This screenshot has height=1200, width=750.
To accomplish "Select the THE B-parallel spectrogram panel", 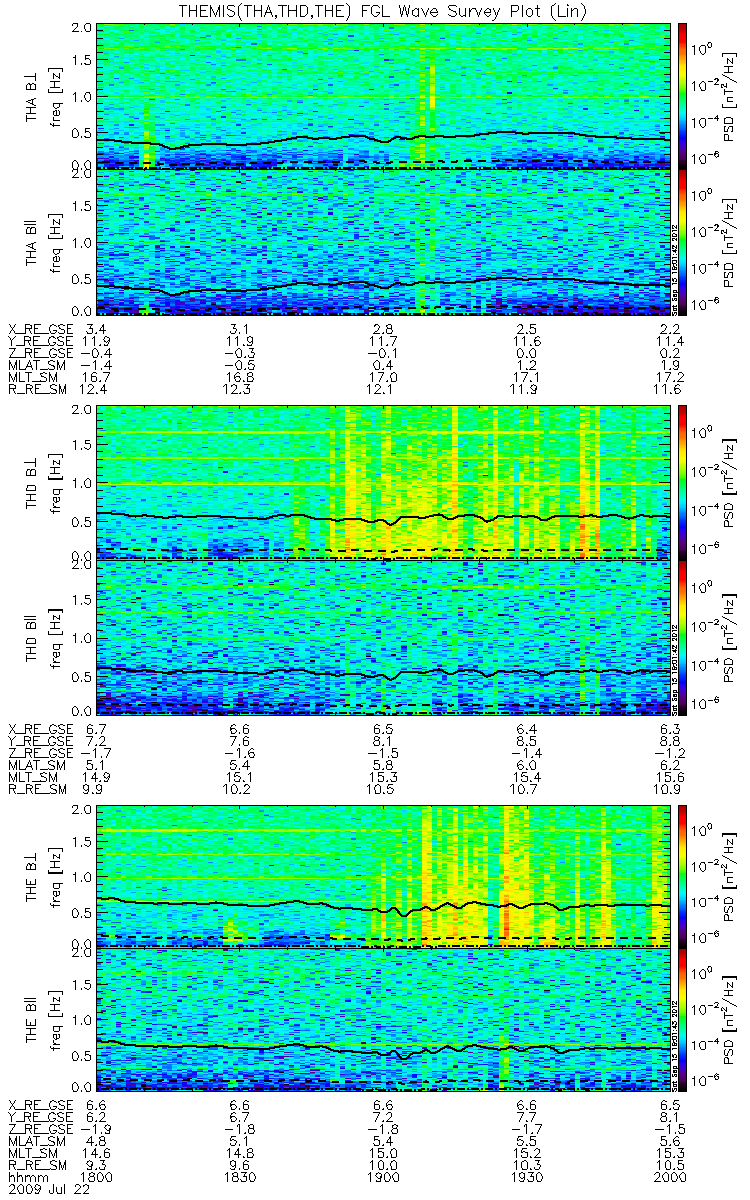I will click(x=383, y=1018).
